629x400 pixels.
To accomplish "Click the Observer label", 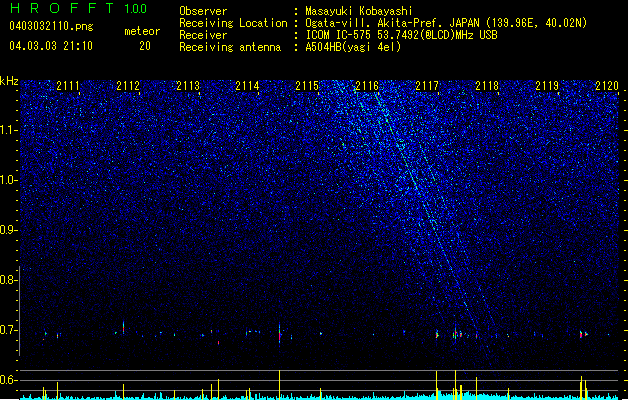I will [x=203, y=11].
